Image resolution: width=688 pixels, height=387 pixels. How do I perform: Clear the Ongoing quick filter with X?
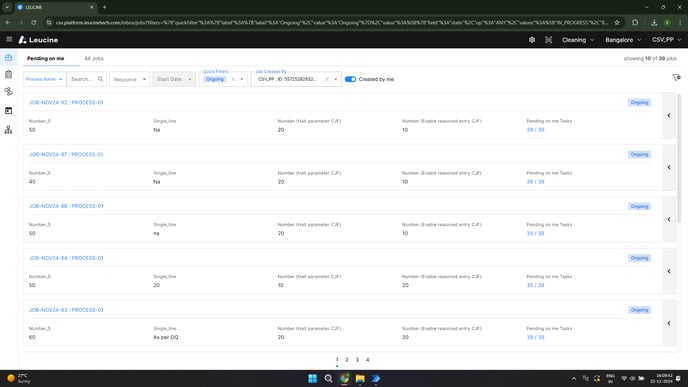click(x=233, y=79)
